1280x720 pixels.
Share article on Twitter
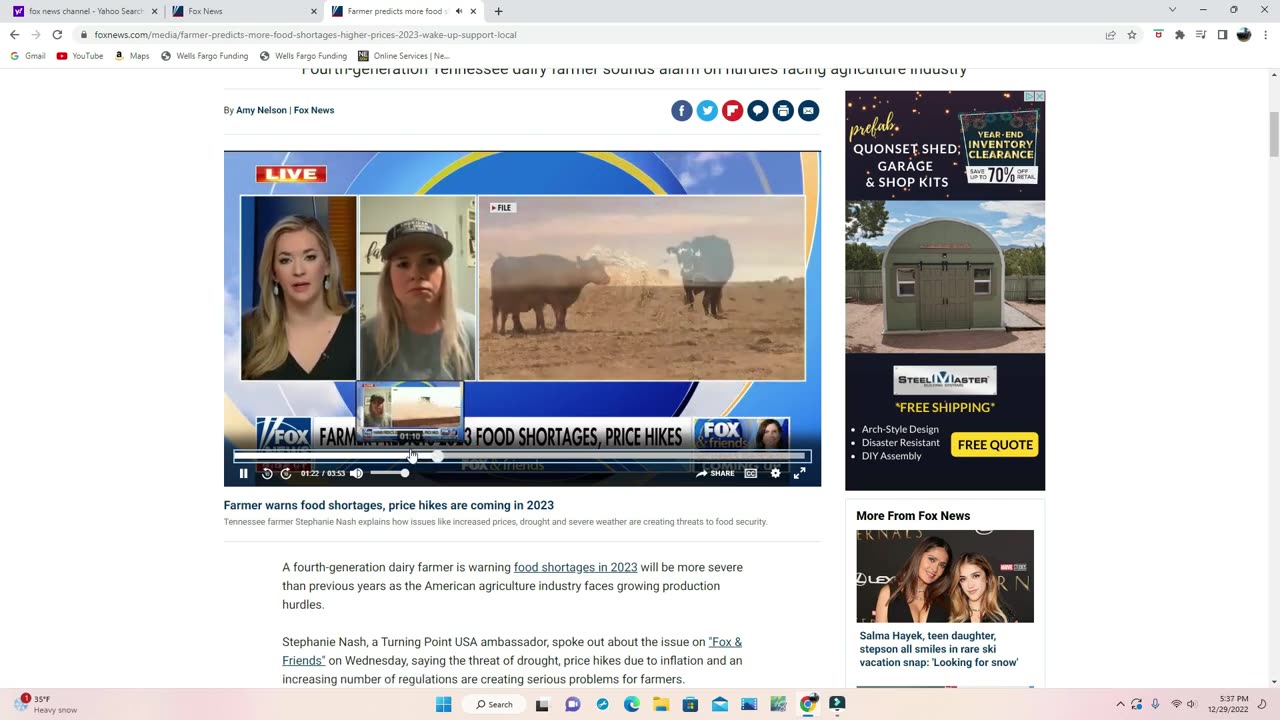707,111
